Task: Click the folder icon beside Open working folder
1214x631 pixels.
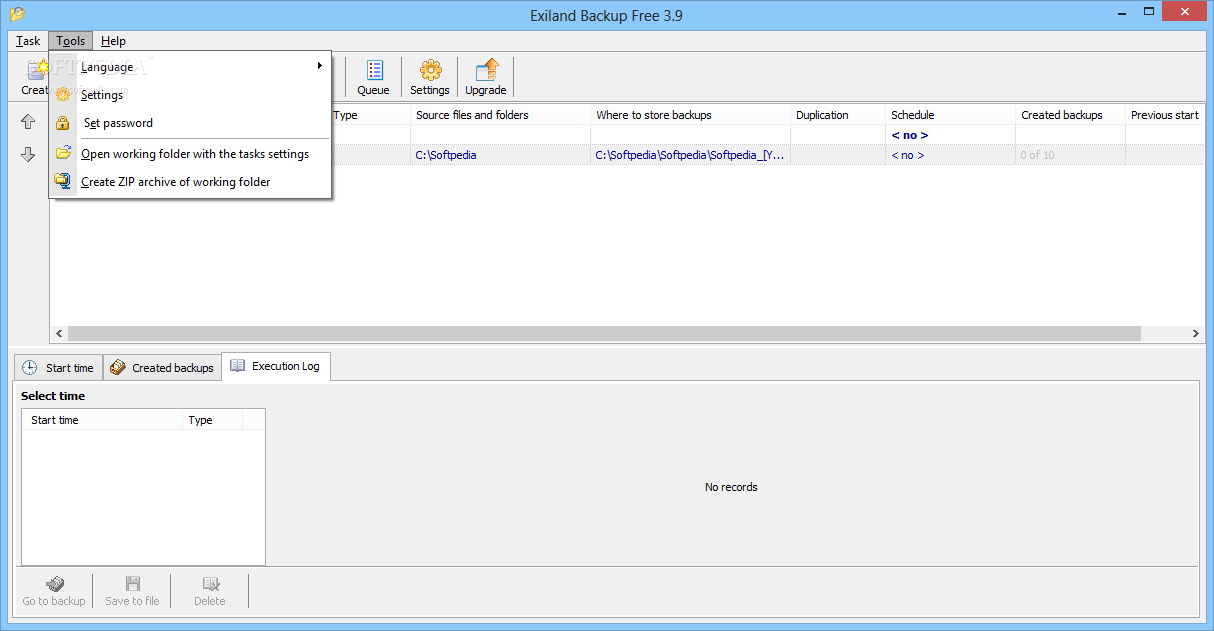Action: click(63, 154)
